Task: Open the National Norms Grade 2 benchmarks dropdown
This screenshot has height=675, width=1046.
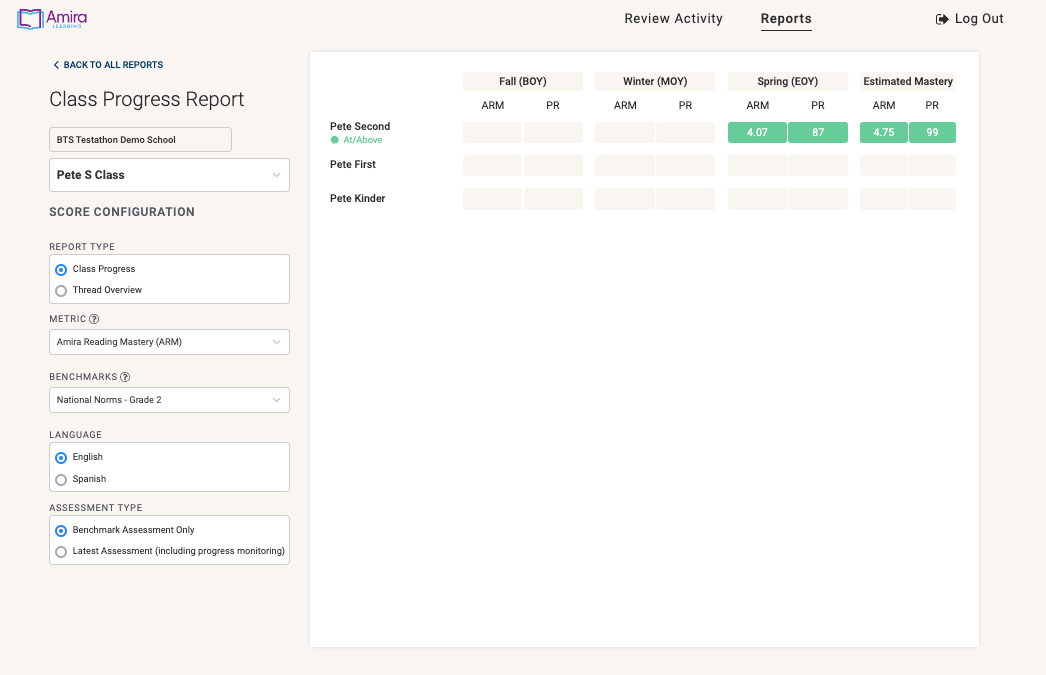Action: pyautogui.click(x=169, y=400)
